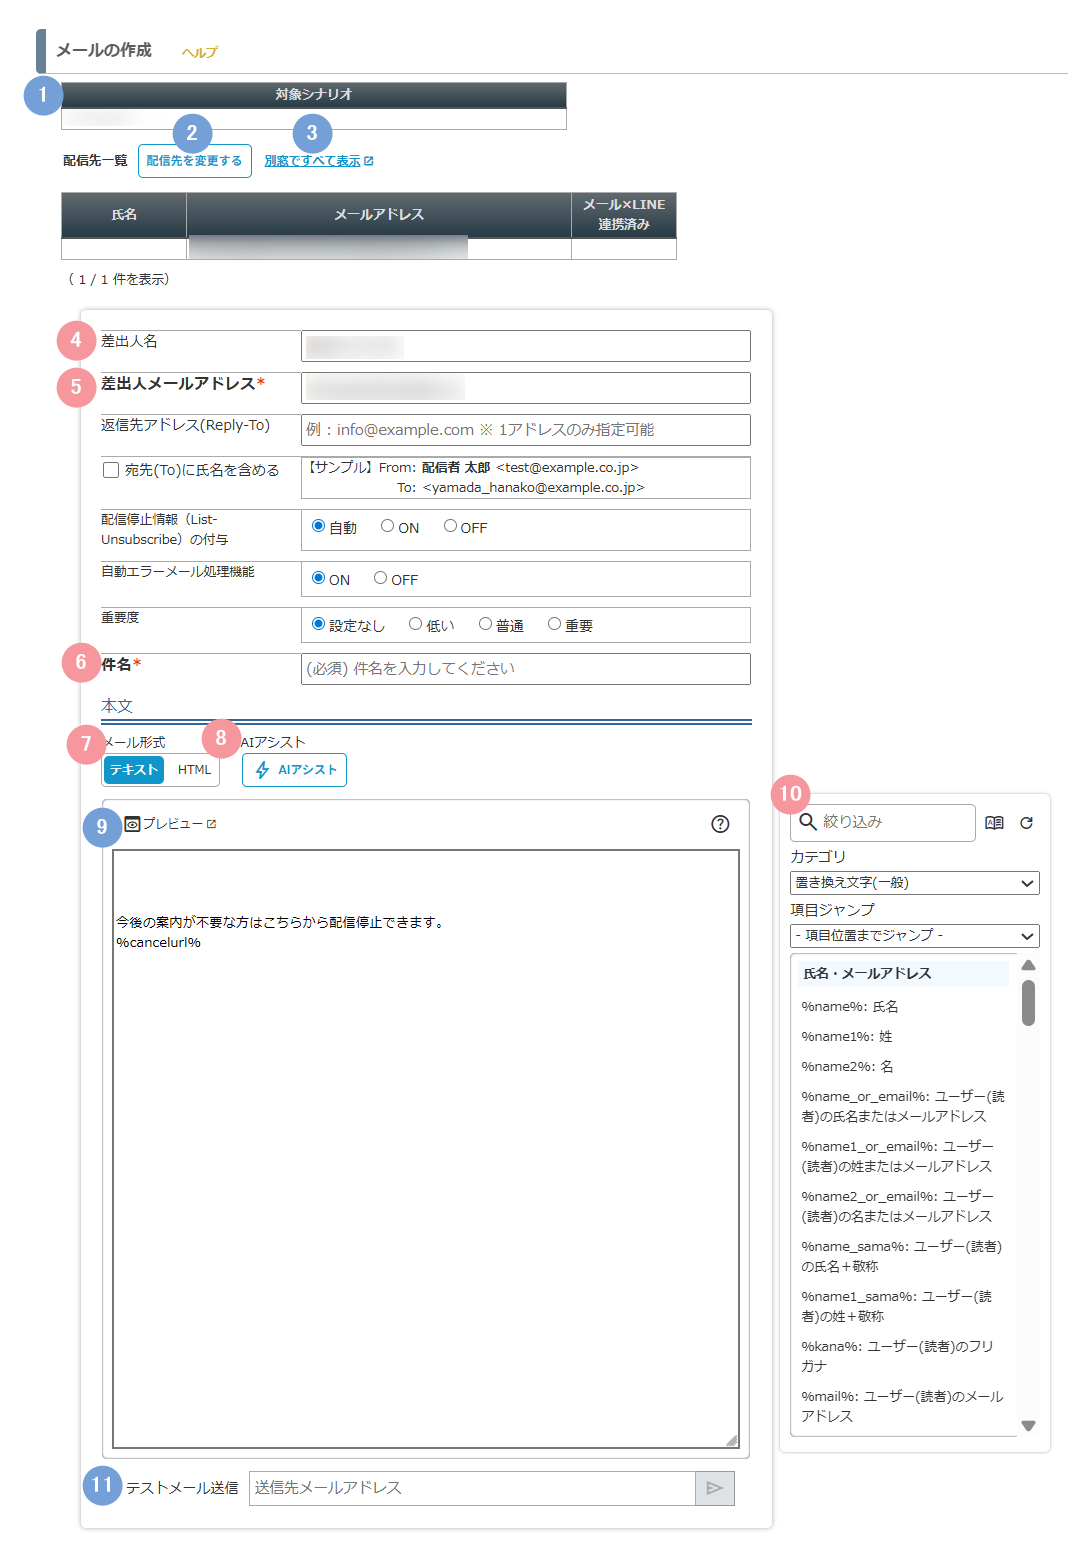Screen dimensions: 1068x1562
Task: Click the help question mark icon above body
Action: click(720, 824)
